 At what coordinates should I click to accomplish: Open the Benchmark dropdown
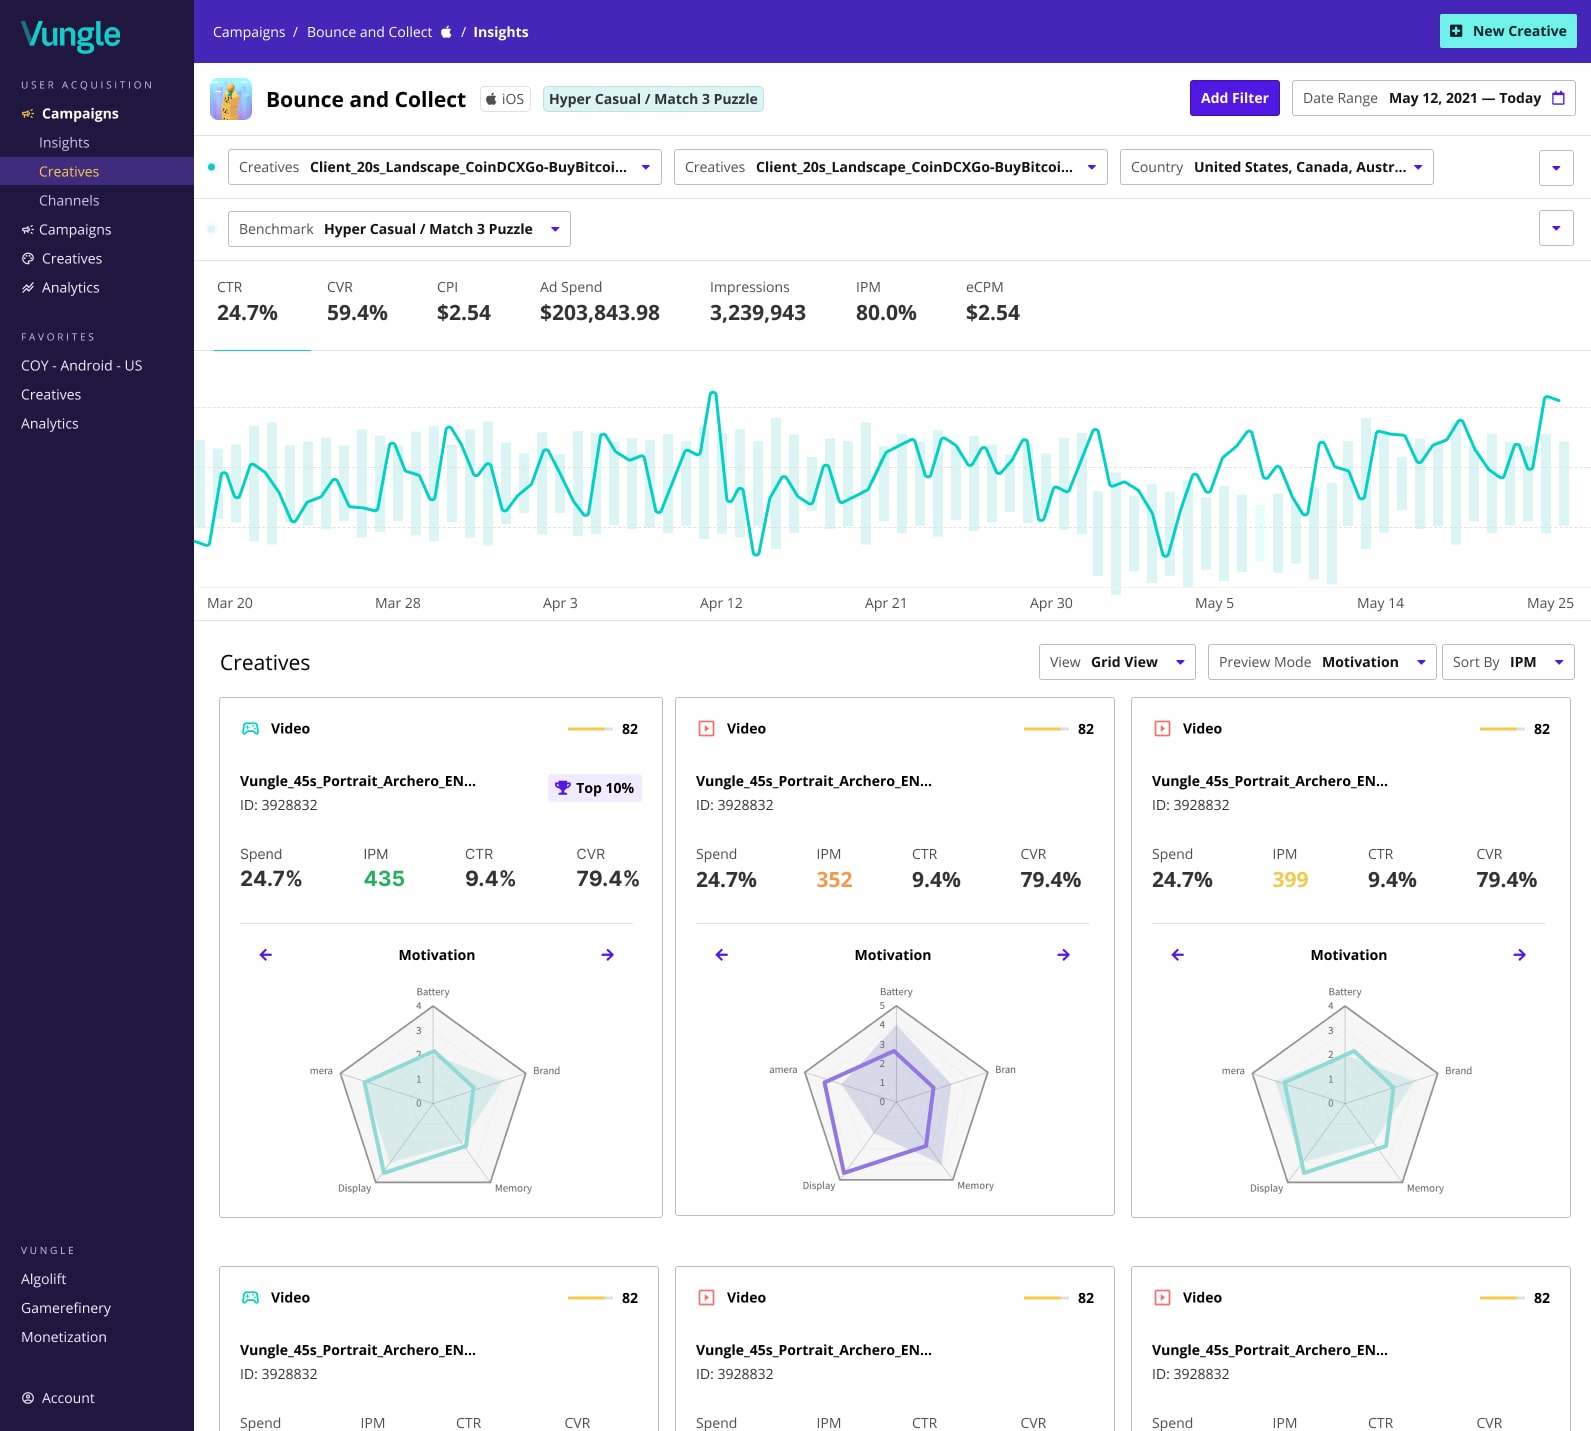(399, 229)
